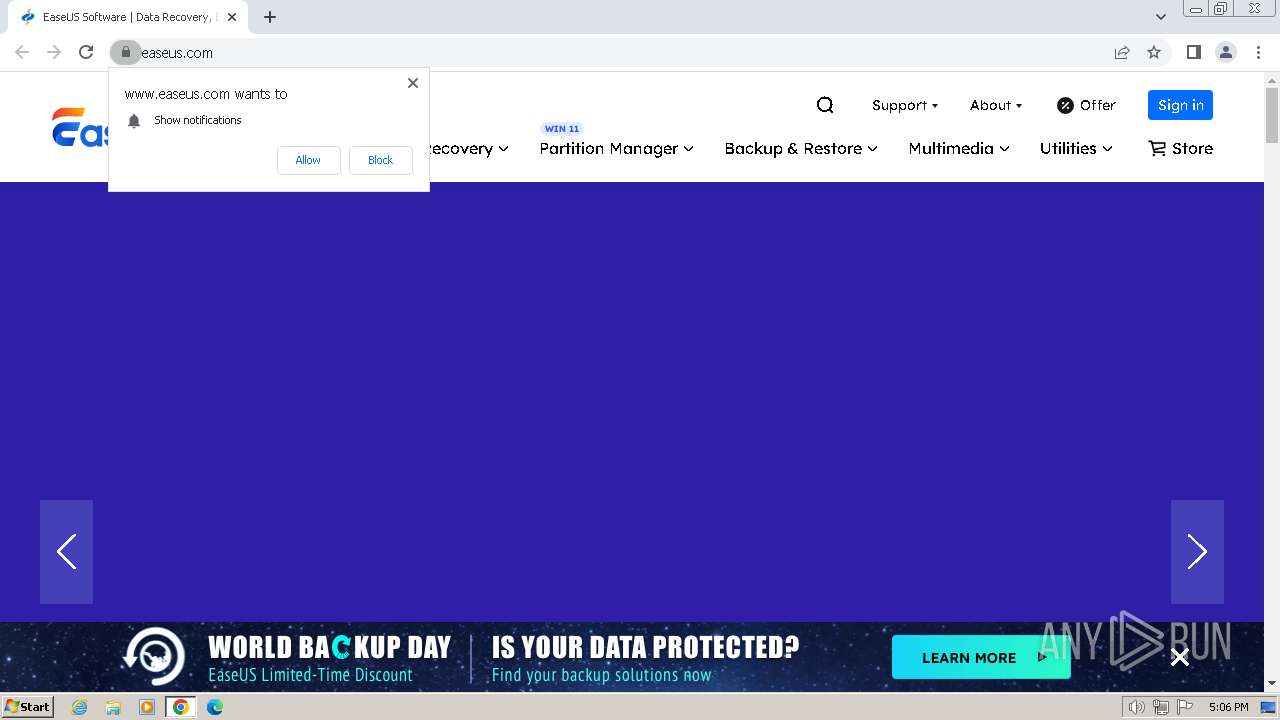Image resolution: width=1280 pixels, height=720 pixels.
Task: Click the 5:06 PM system clock
Action: tap(1228, 707)
